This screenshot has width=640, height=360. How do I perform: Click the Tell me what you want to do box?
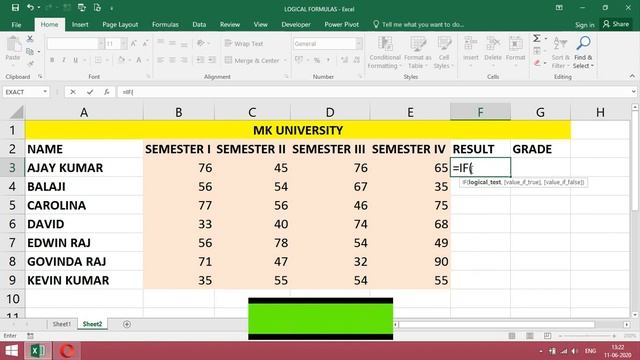pos(418,24)
